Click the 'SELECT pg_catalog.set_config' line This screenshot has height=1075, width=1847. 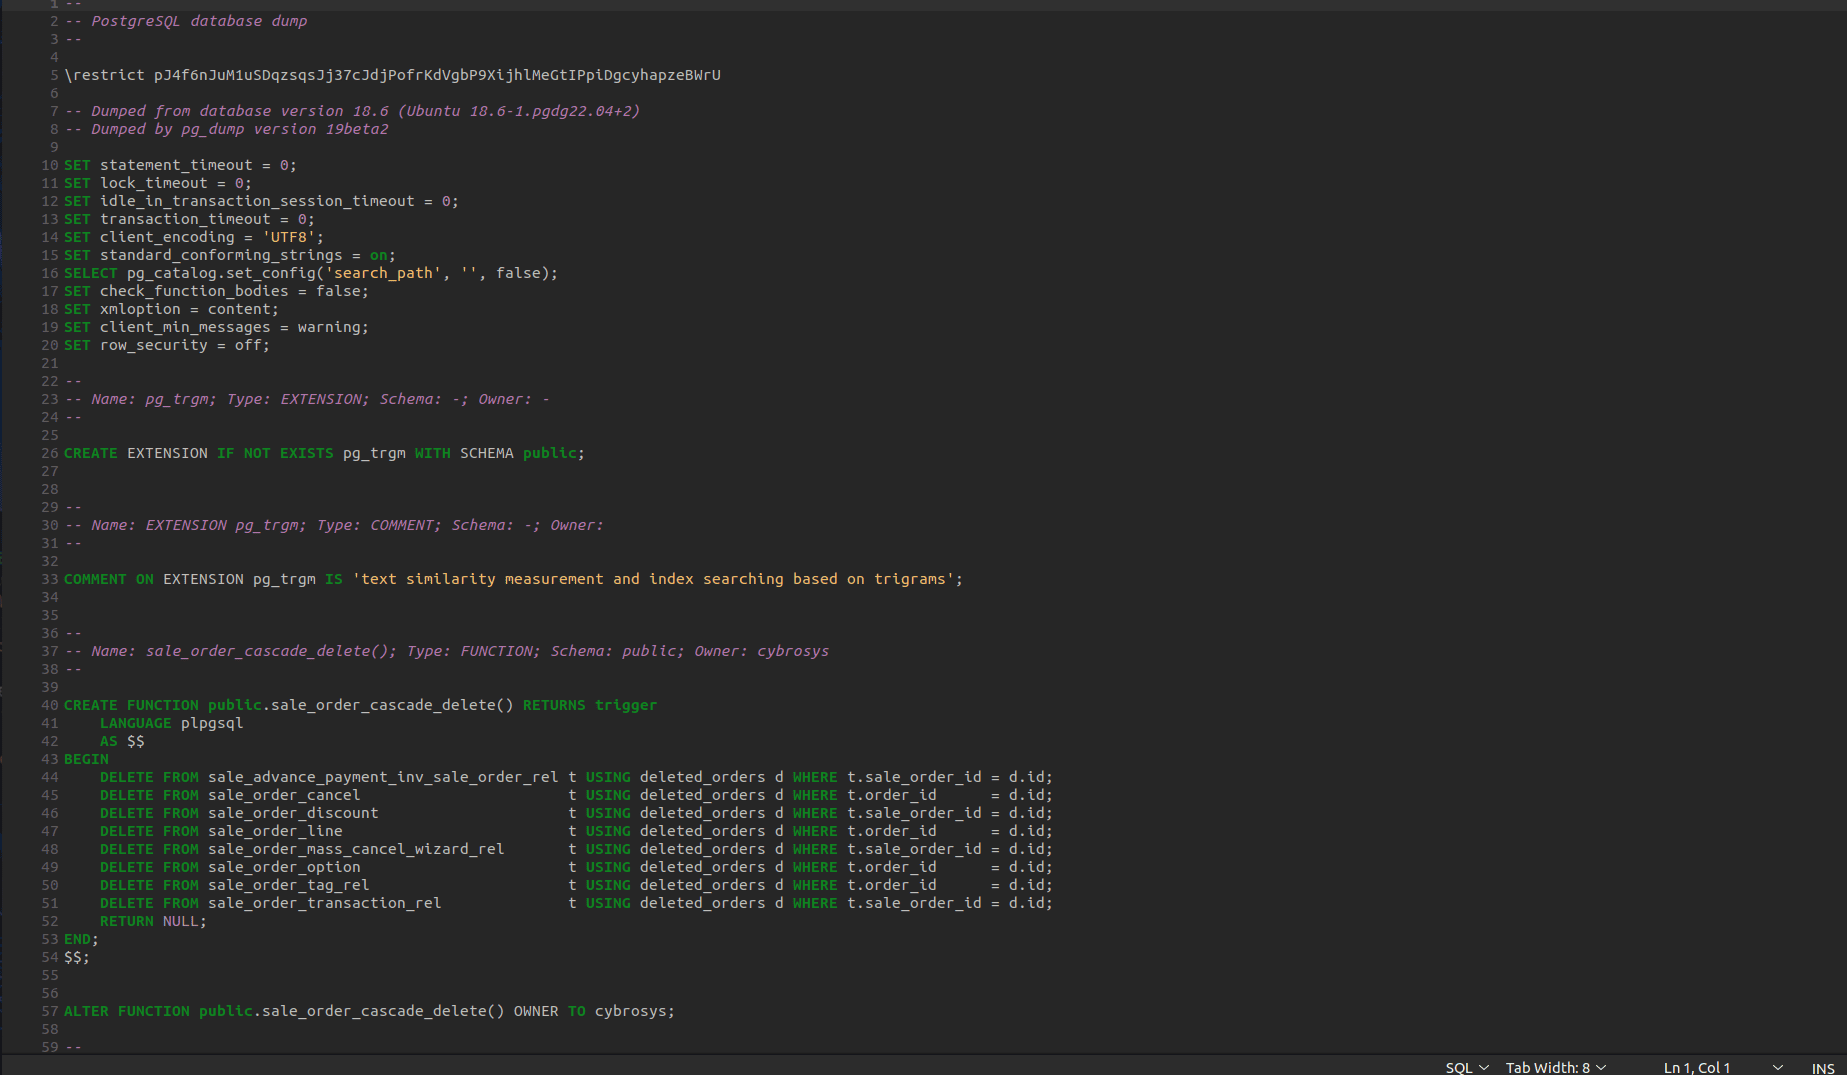pyautogui.click(x=311, y=273)
